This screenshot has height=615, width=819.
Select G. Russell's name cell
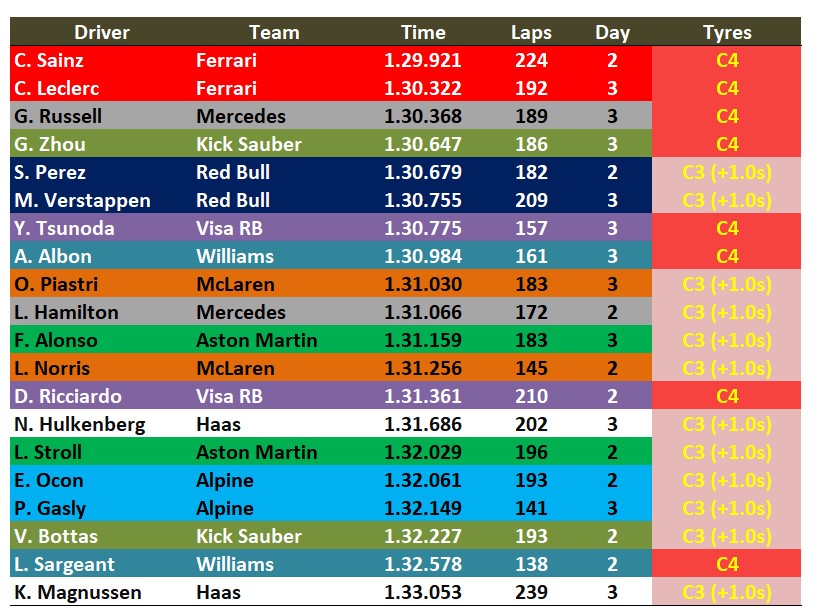tap(58, 116)
